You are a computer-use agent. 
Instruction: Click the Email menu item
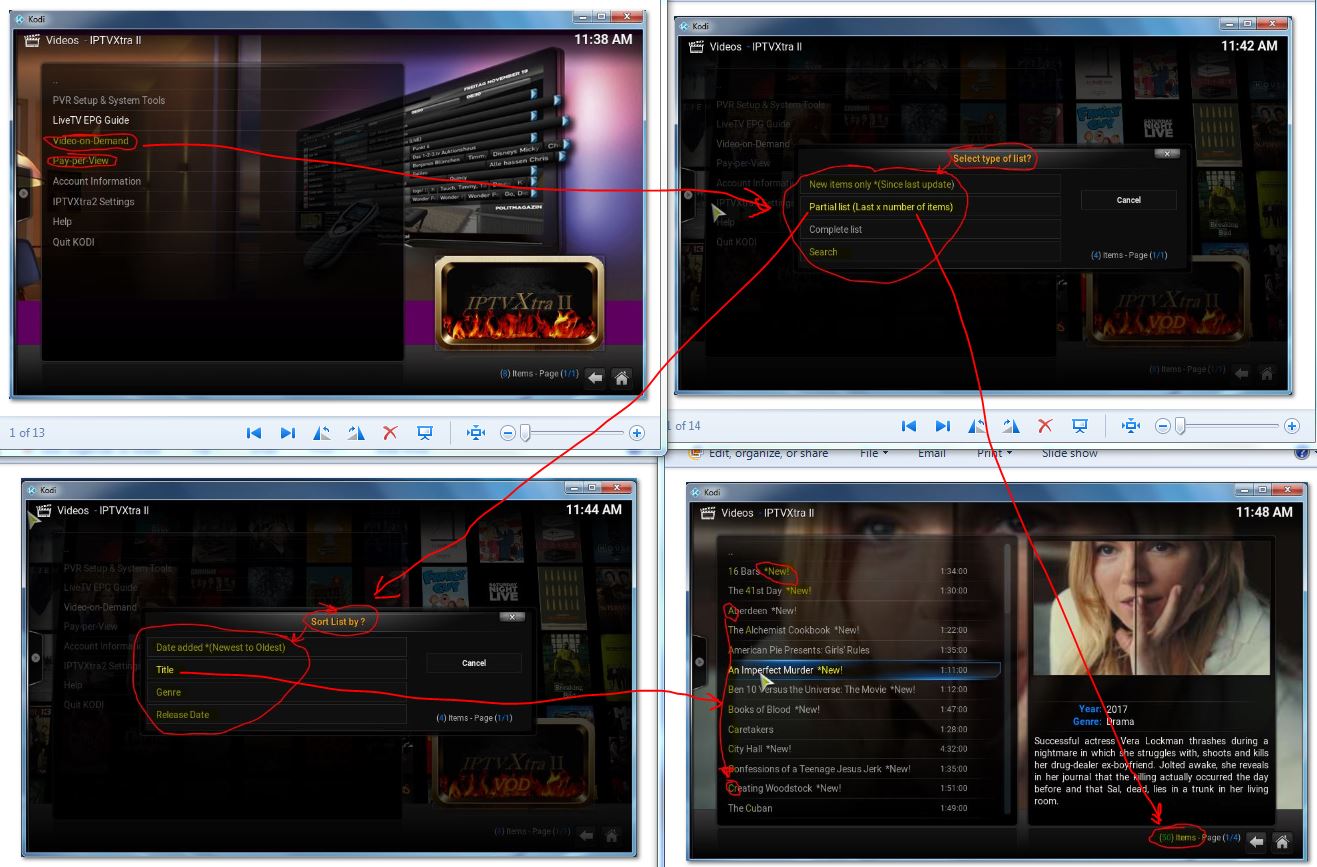(x=931, y=453)
